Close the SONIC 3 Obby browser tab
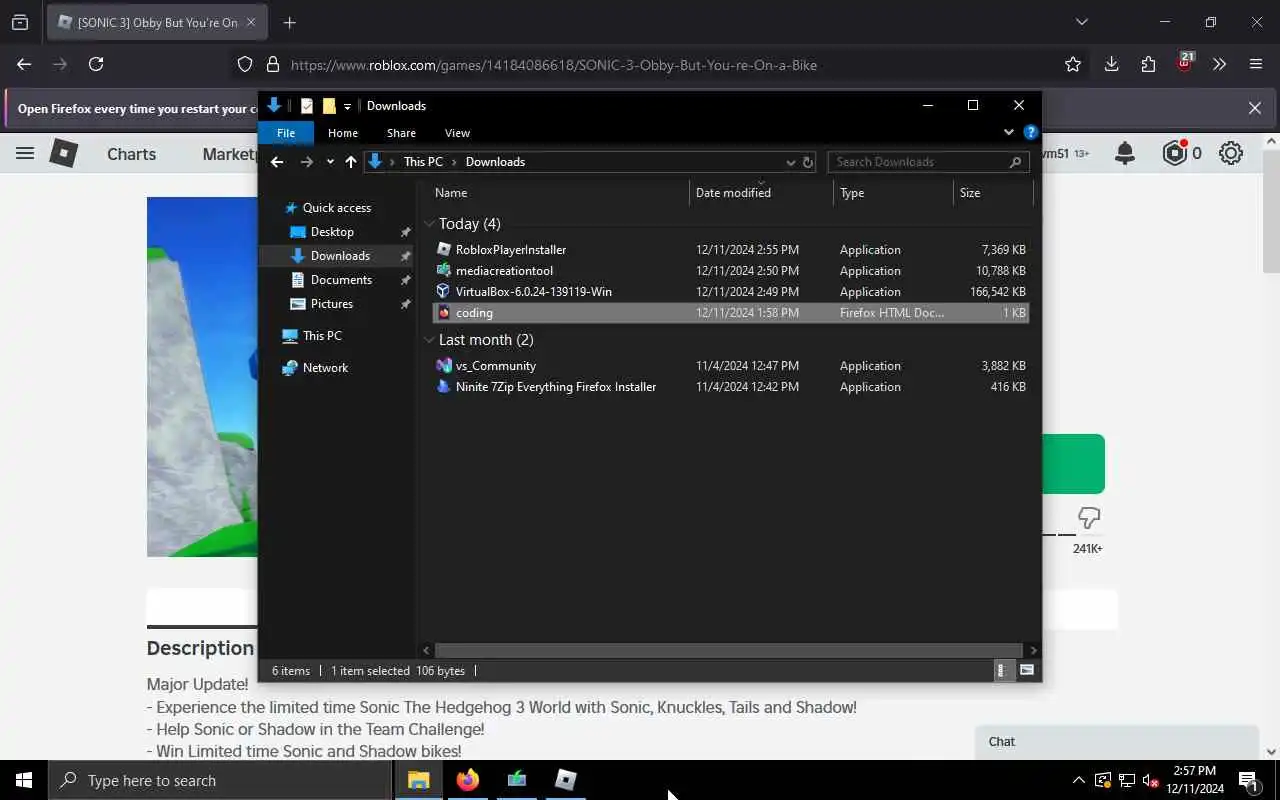 pos(251,22)
